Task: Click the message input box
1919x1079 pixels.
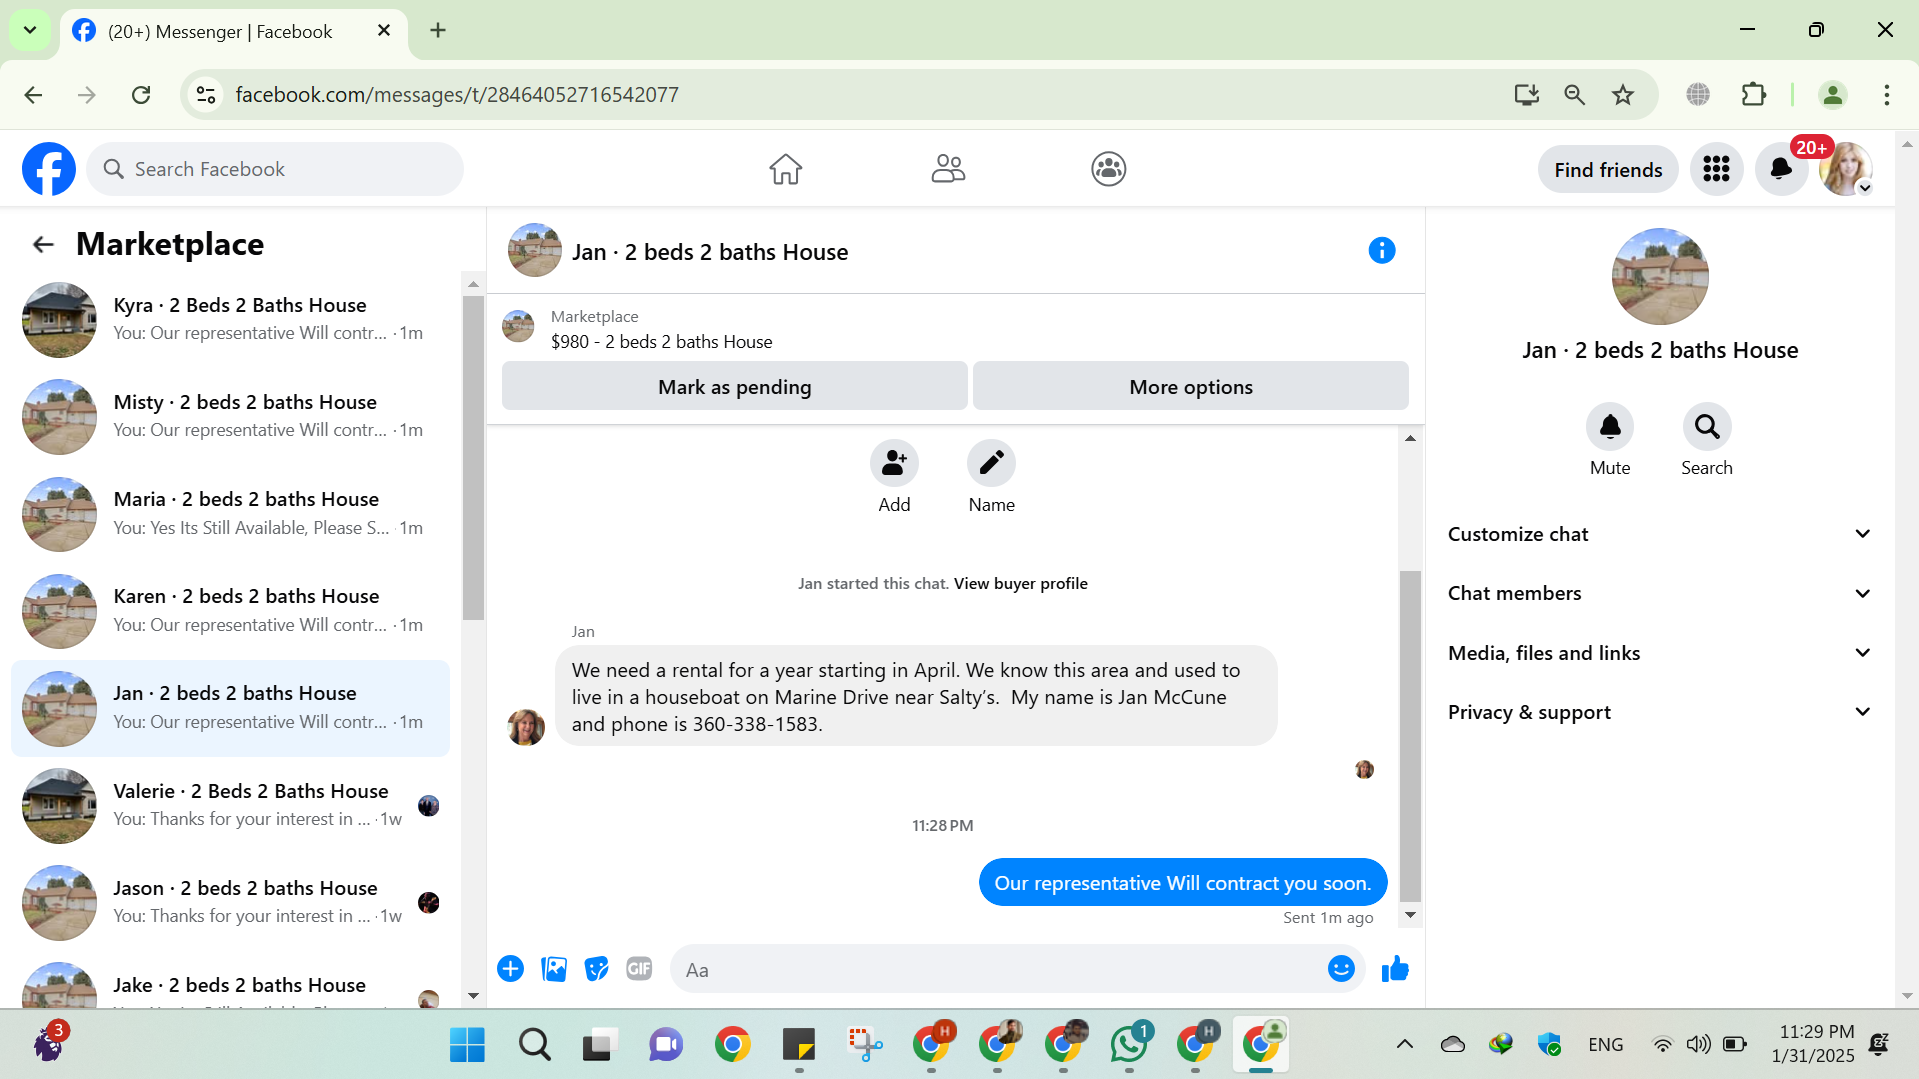Action: click(1000, 969)
